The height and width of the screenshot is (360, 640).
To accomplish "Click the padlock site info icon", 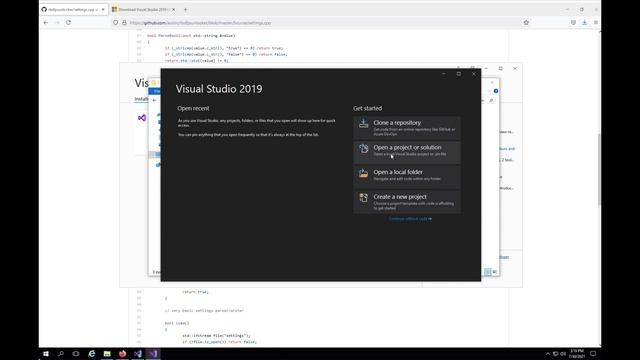I will (124, 23).
